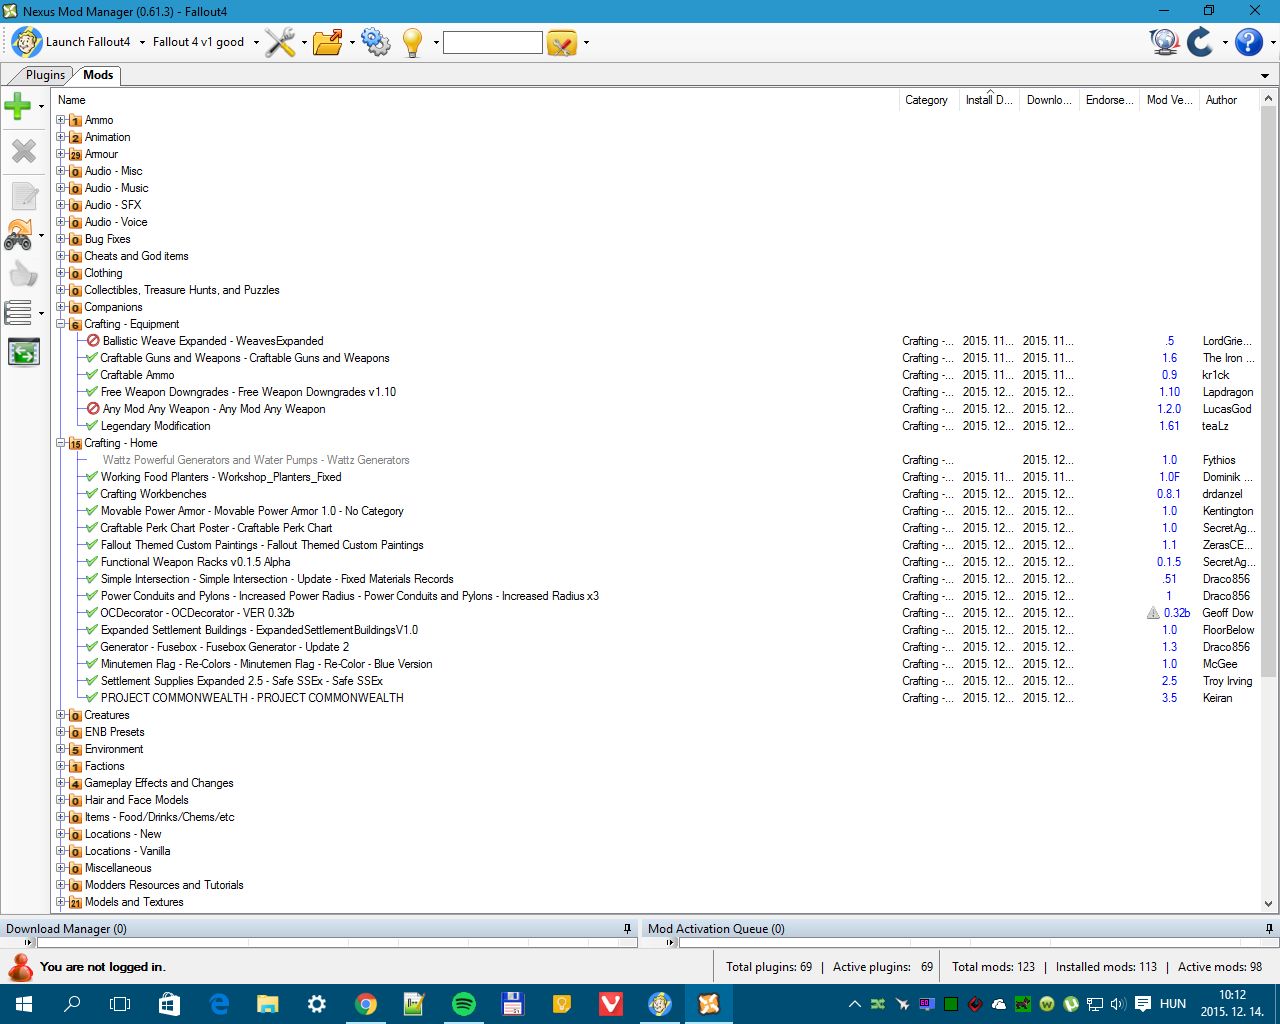The image size is (1280, 1024).
Task: Click the green plus add mod icon
Action: tap(18, 105)
